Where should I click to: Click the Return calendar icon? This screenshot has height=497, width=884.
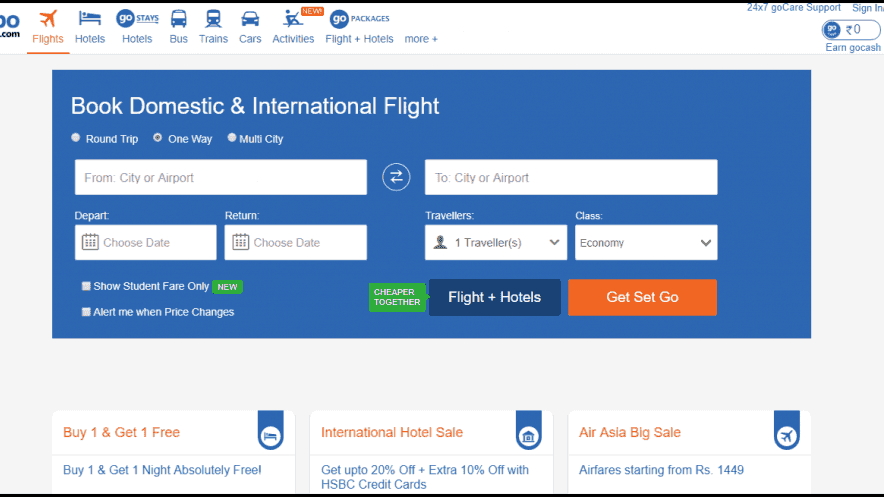tap(241, 242)
